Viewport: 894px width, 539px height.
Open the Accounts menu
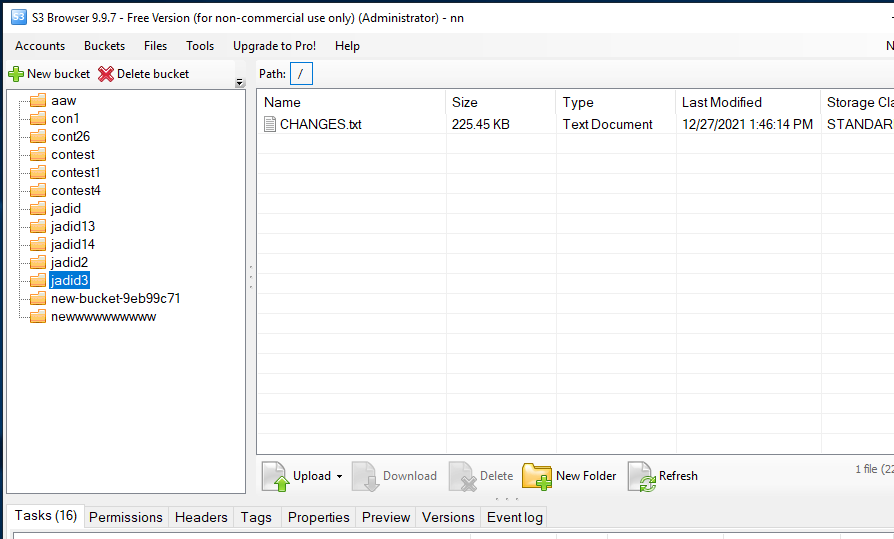(40, 46)
